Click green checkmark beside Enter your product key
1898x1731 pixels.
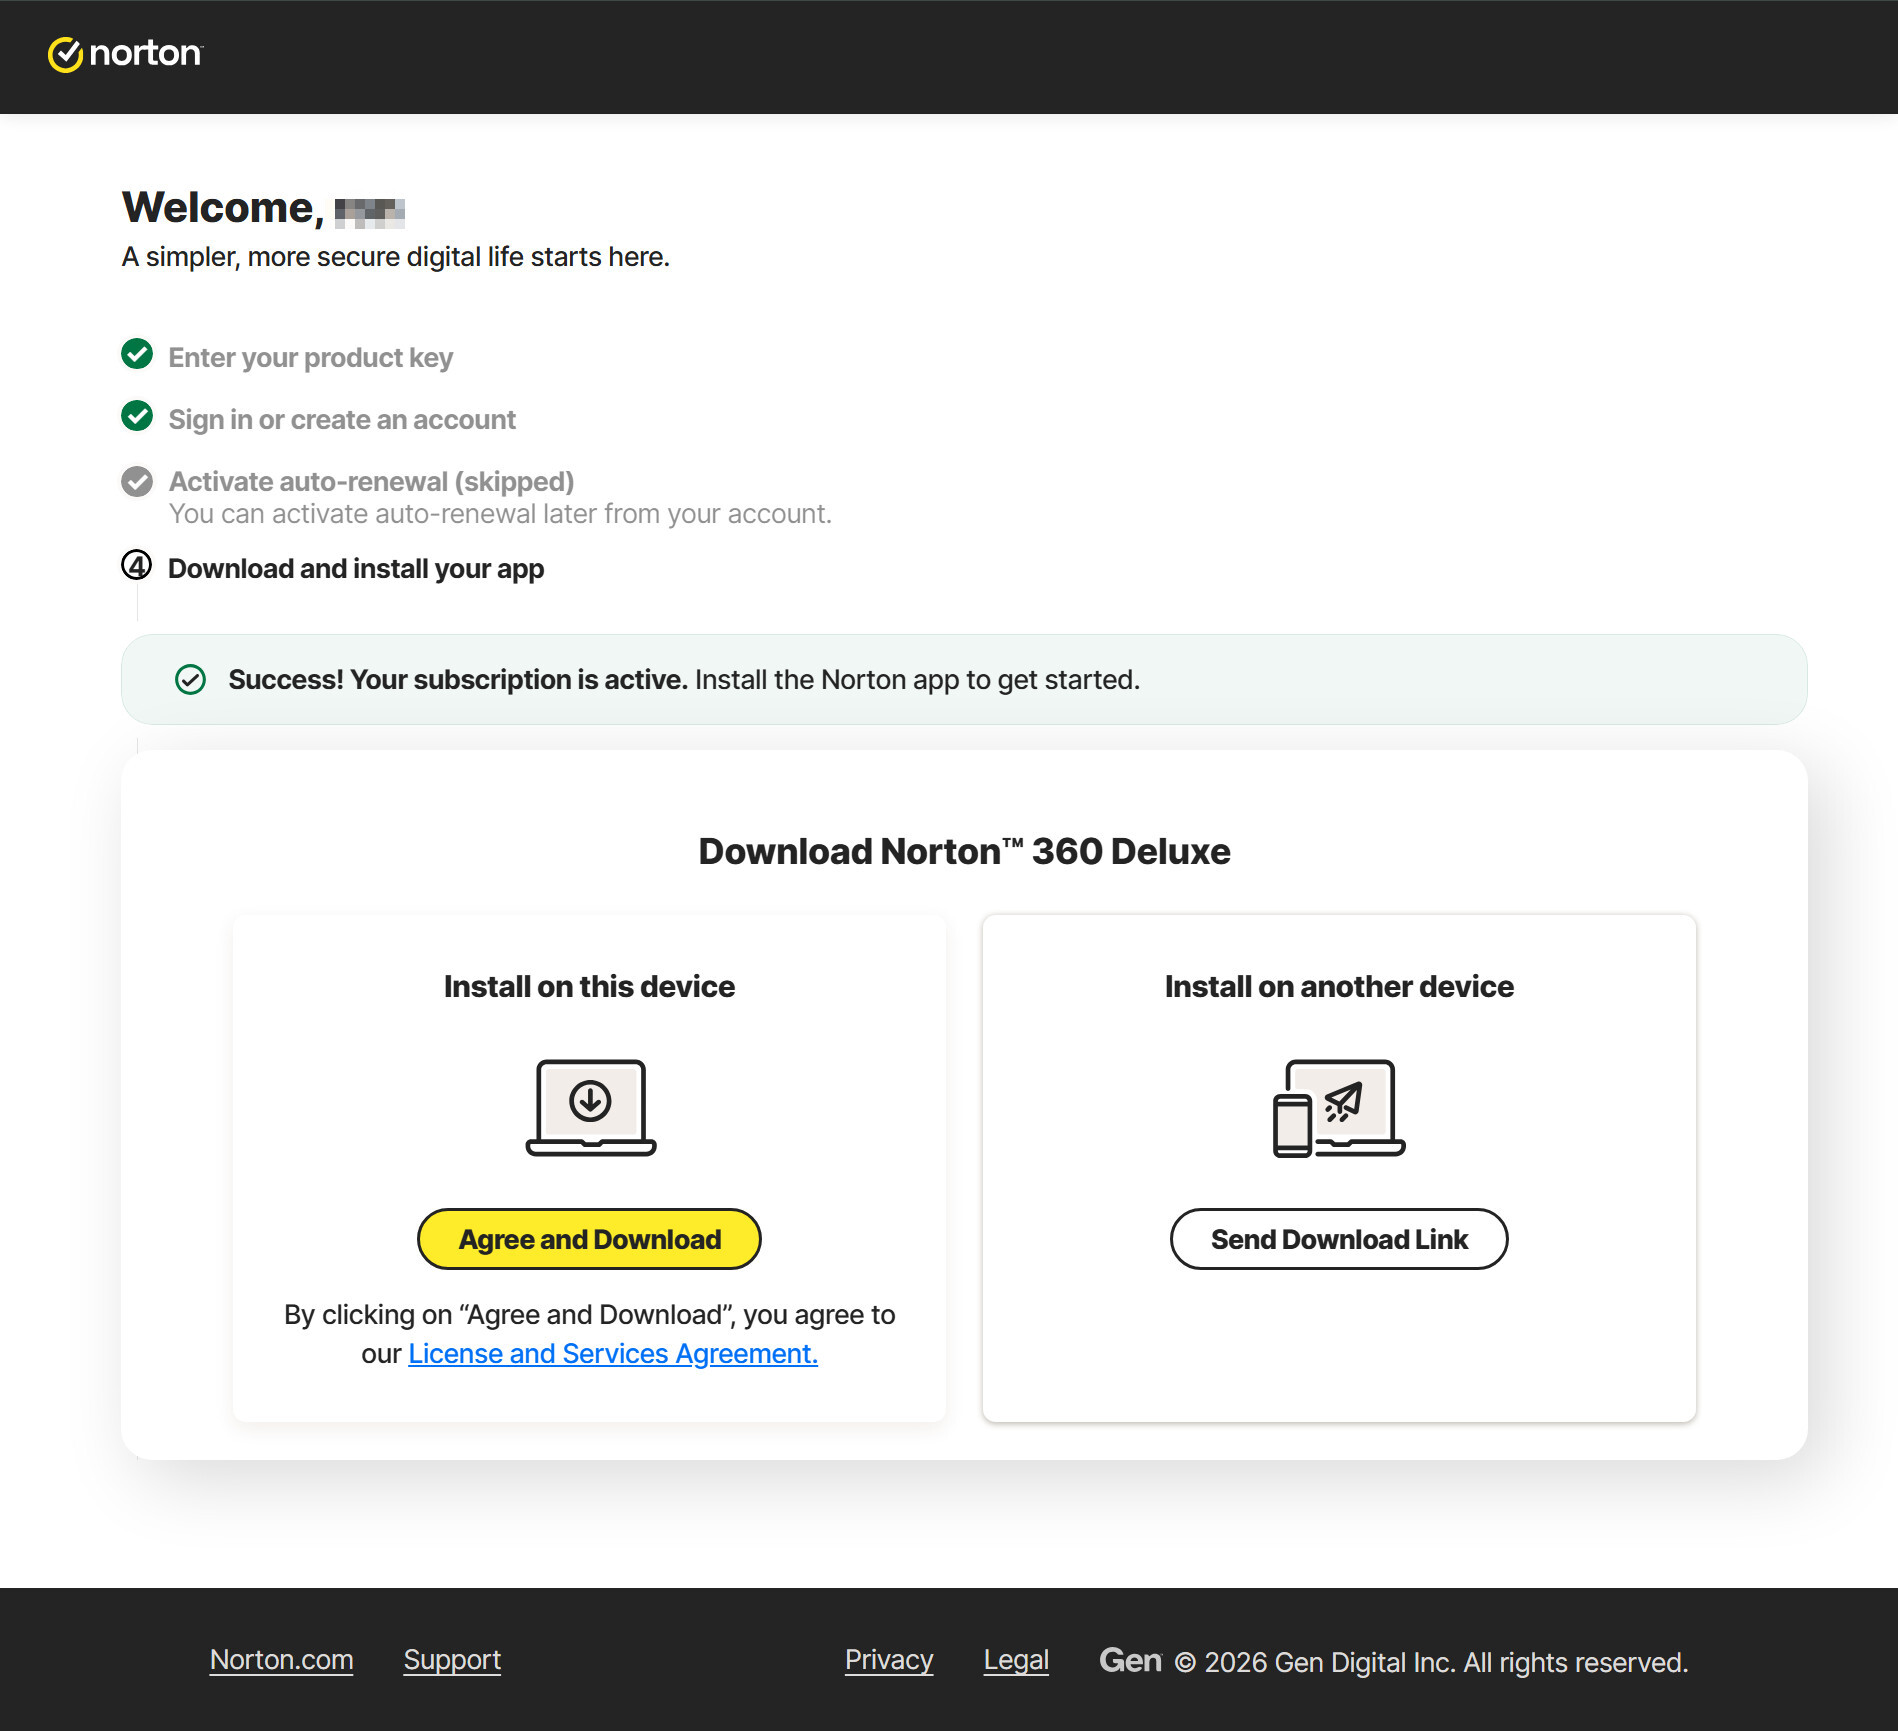137,354
